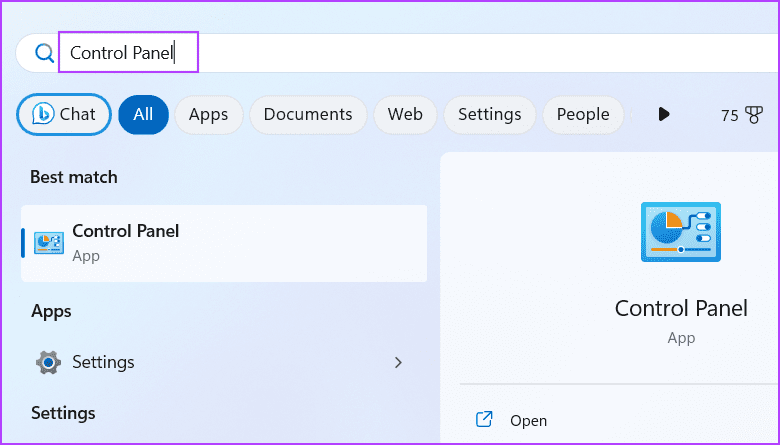
Task: Filter results by Web
Action: point(405,115)
